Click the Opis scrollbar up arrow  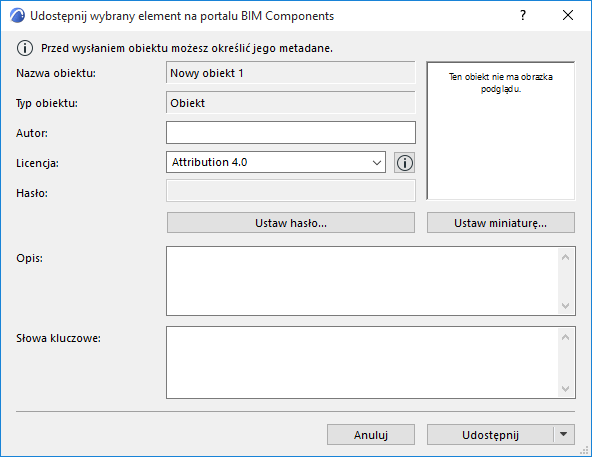[x=565, y=258]
